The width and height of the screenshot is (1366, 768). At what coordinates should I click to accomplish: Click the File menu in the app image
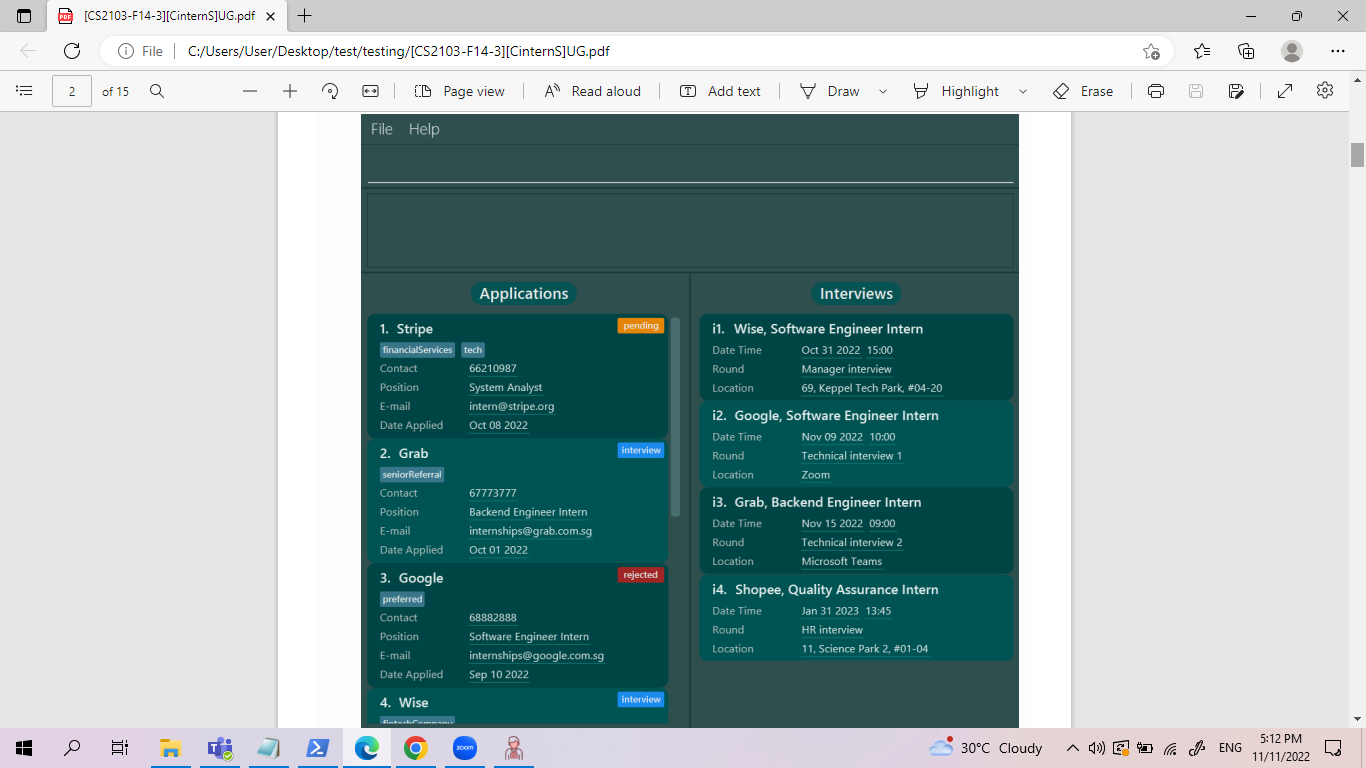pos(382,129)
